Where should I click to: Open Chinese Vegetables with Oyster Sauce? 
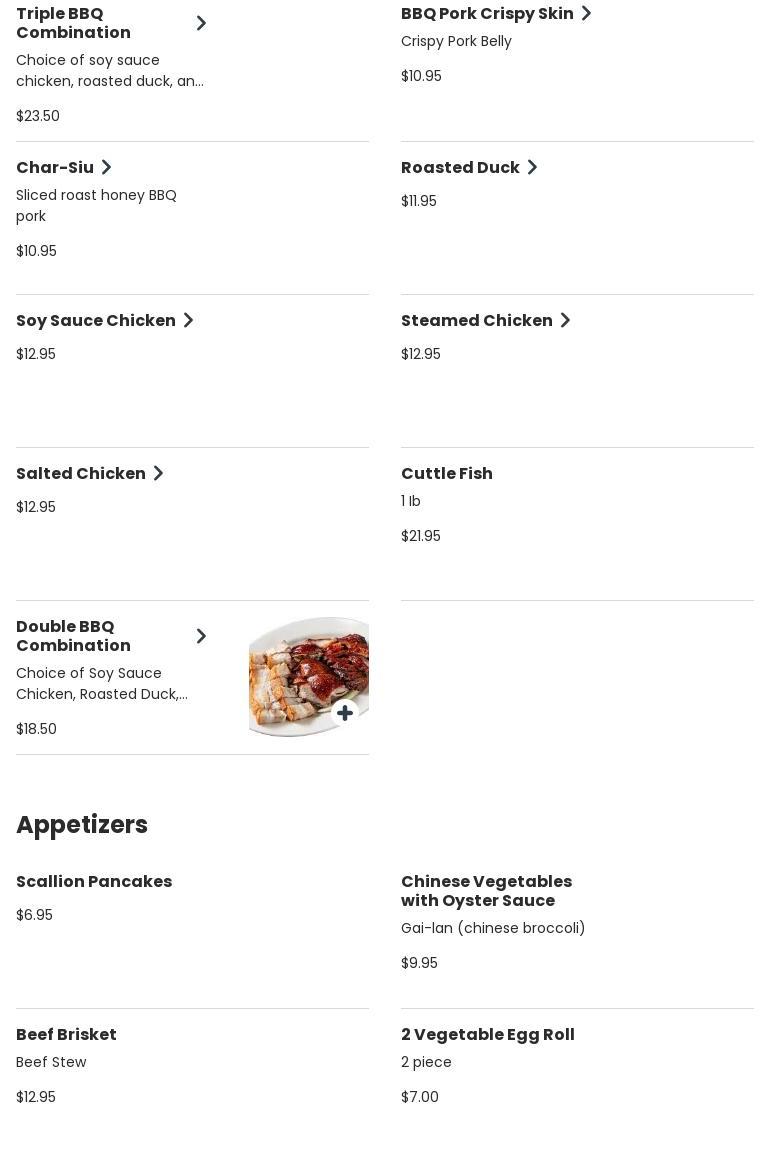486,890
